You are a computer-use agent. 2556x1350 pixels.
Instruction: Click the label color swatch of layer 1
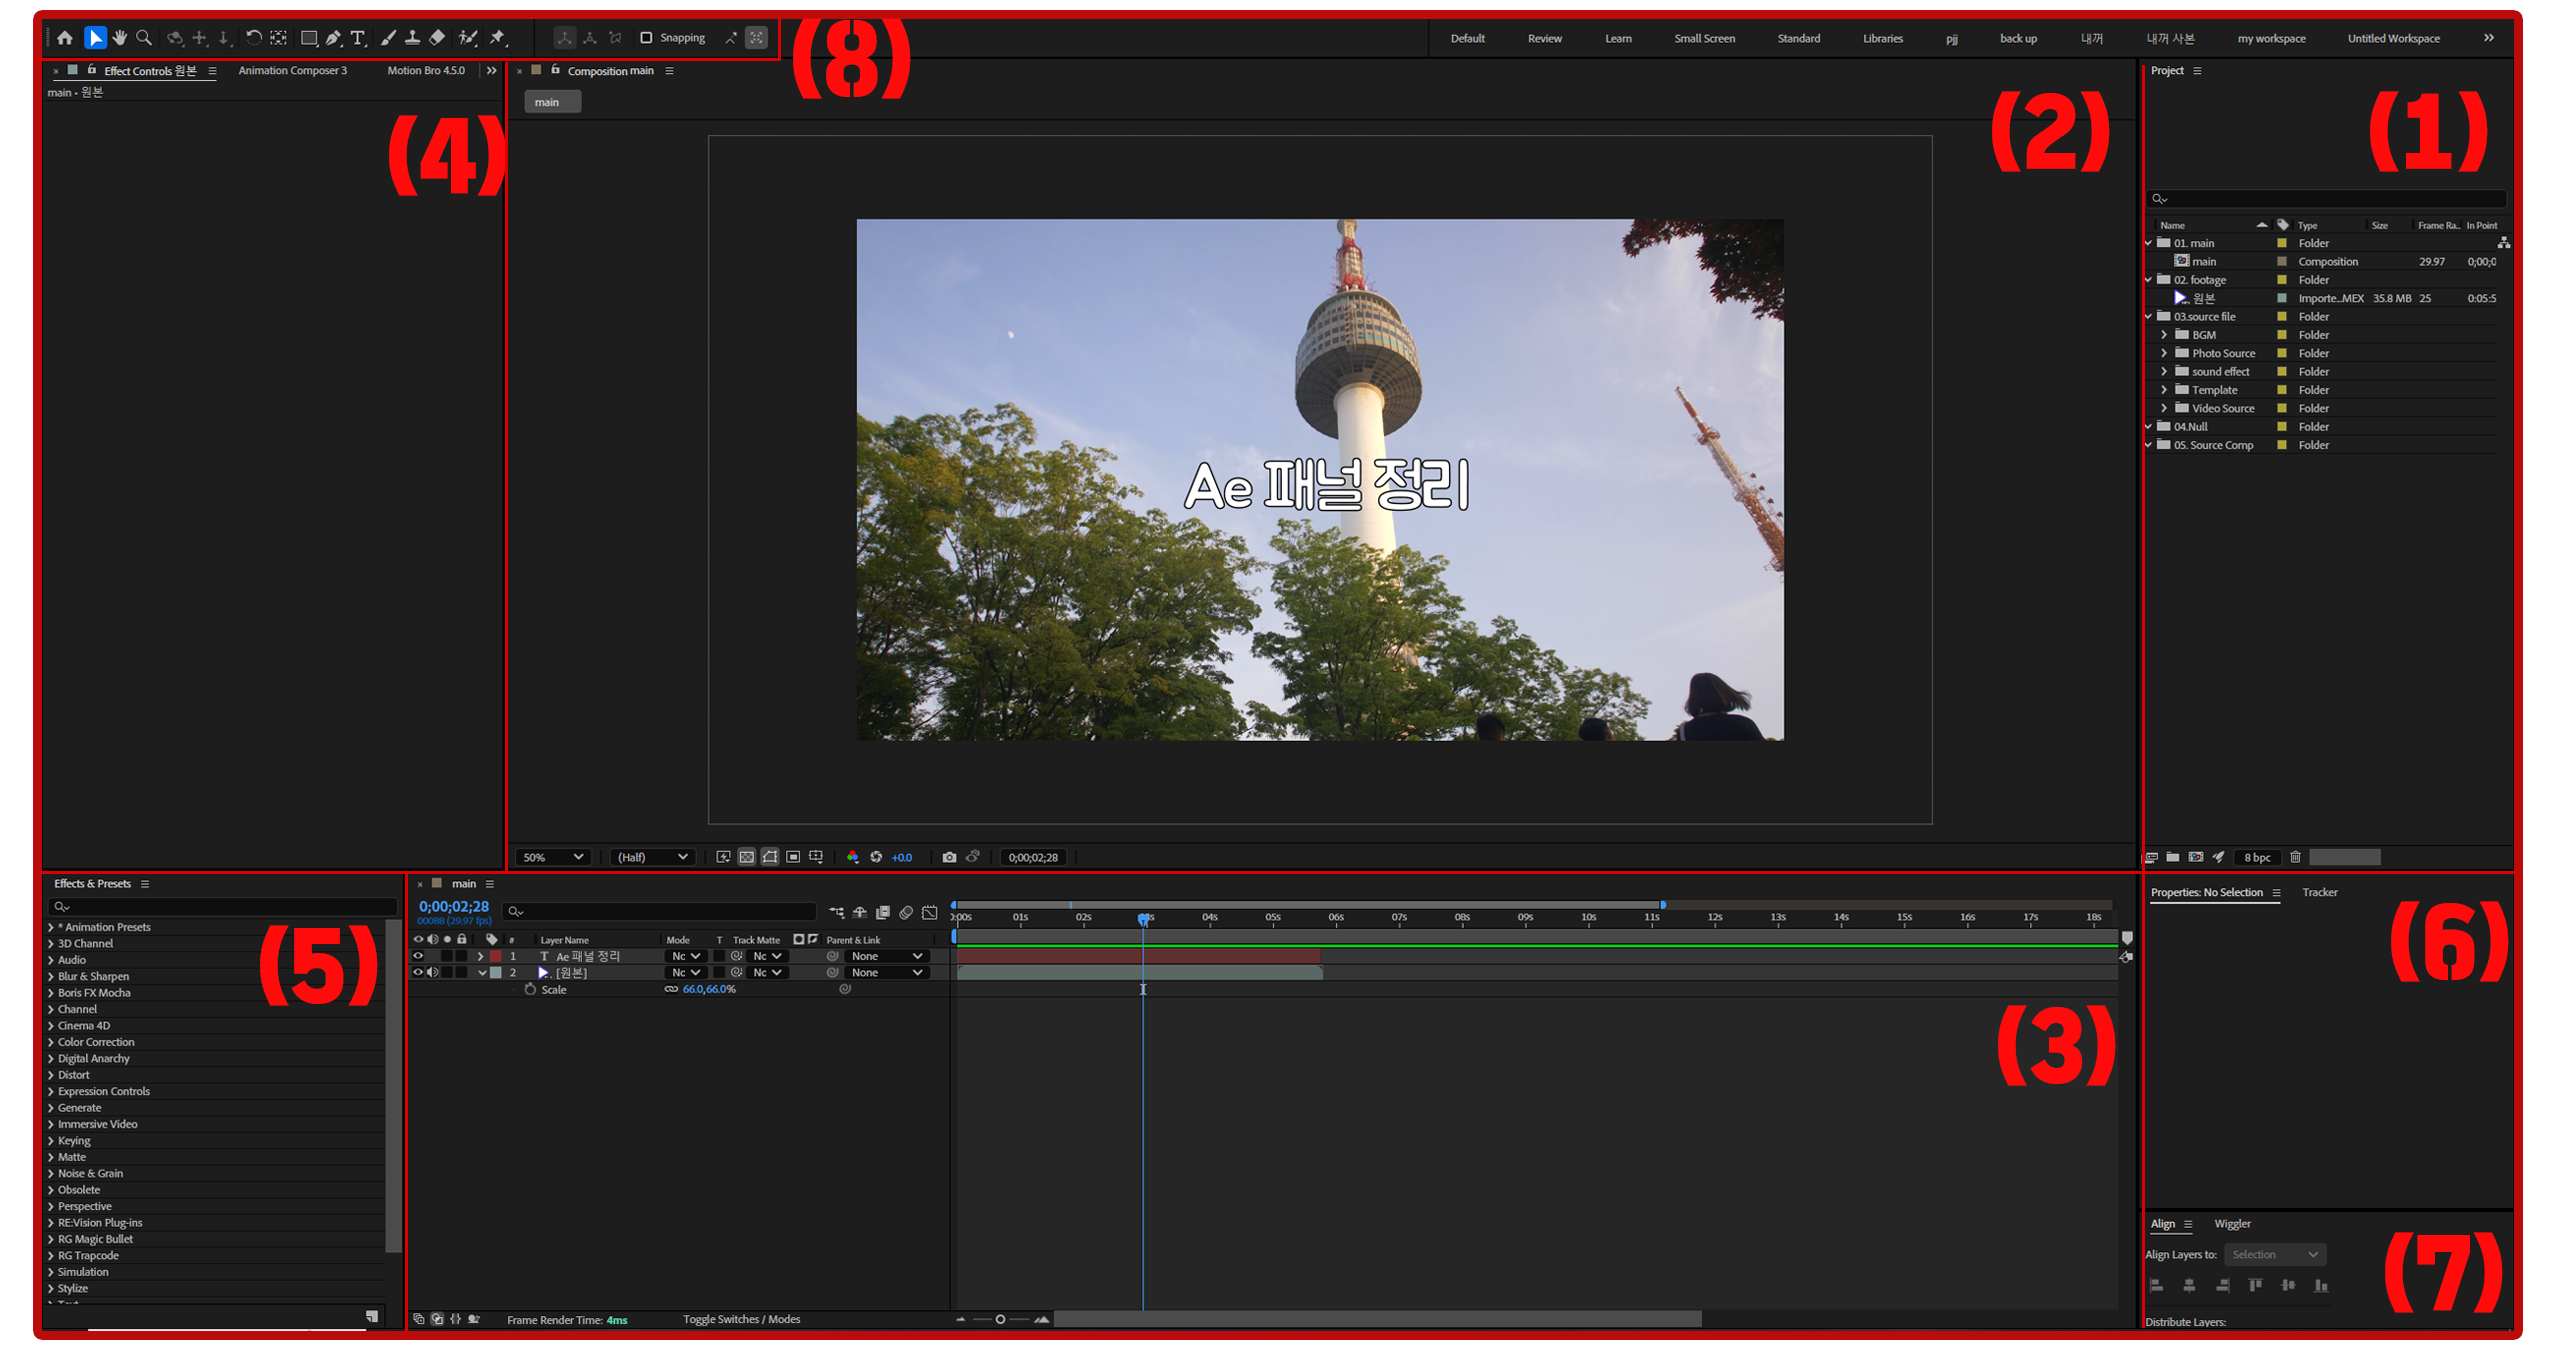[495, 956]
